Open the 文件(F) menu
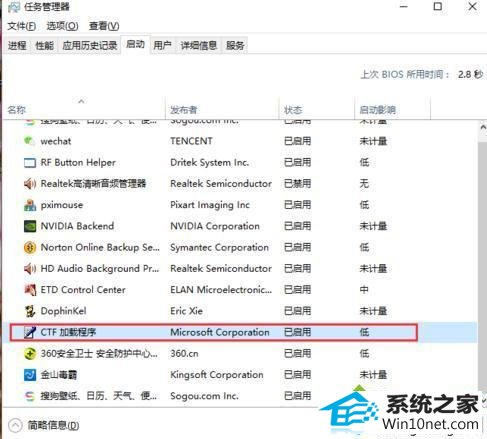Screen dimensions: 487x439 pyautogui.click(x=22, y=26)
